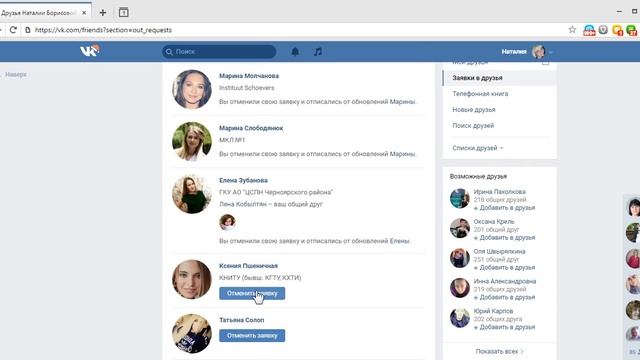Click the Возможные друзья heading

tap(478, 176)
